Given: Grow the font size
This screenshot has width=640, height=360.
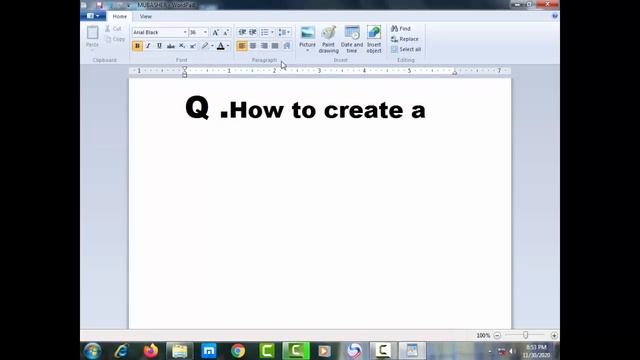Looking at the screenshot, I should pyautogui.click(x=216, y=32).
